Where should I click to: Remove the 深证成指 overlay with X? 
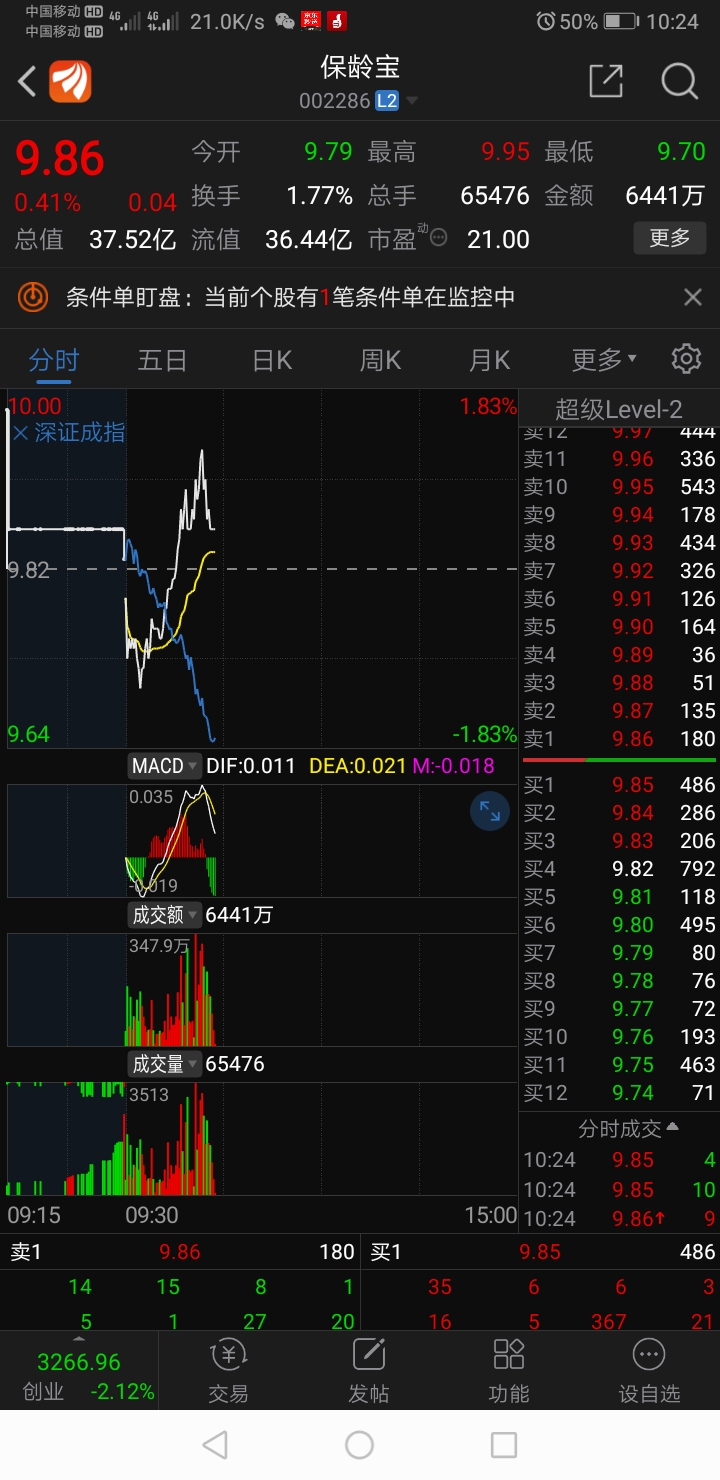(20, 432)
